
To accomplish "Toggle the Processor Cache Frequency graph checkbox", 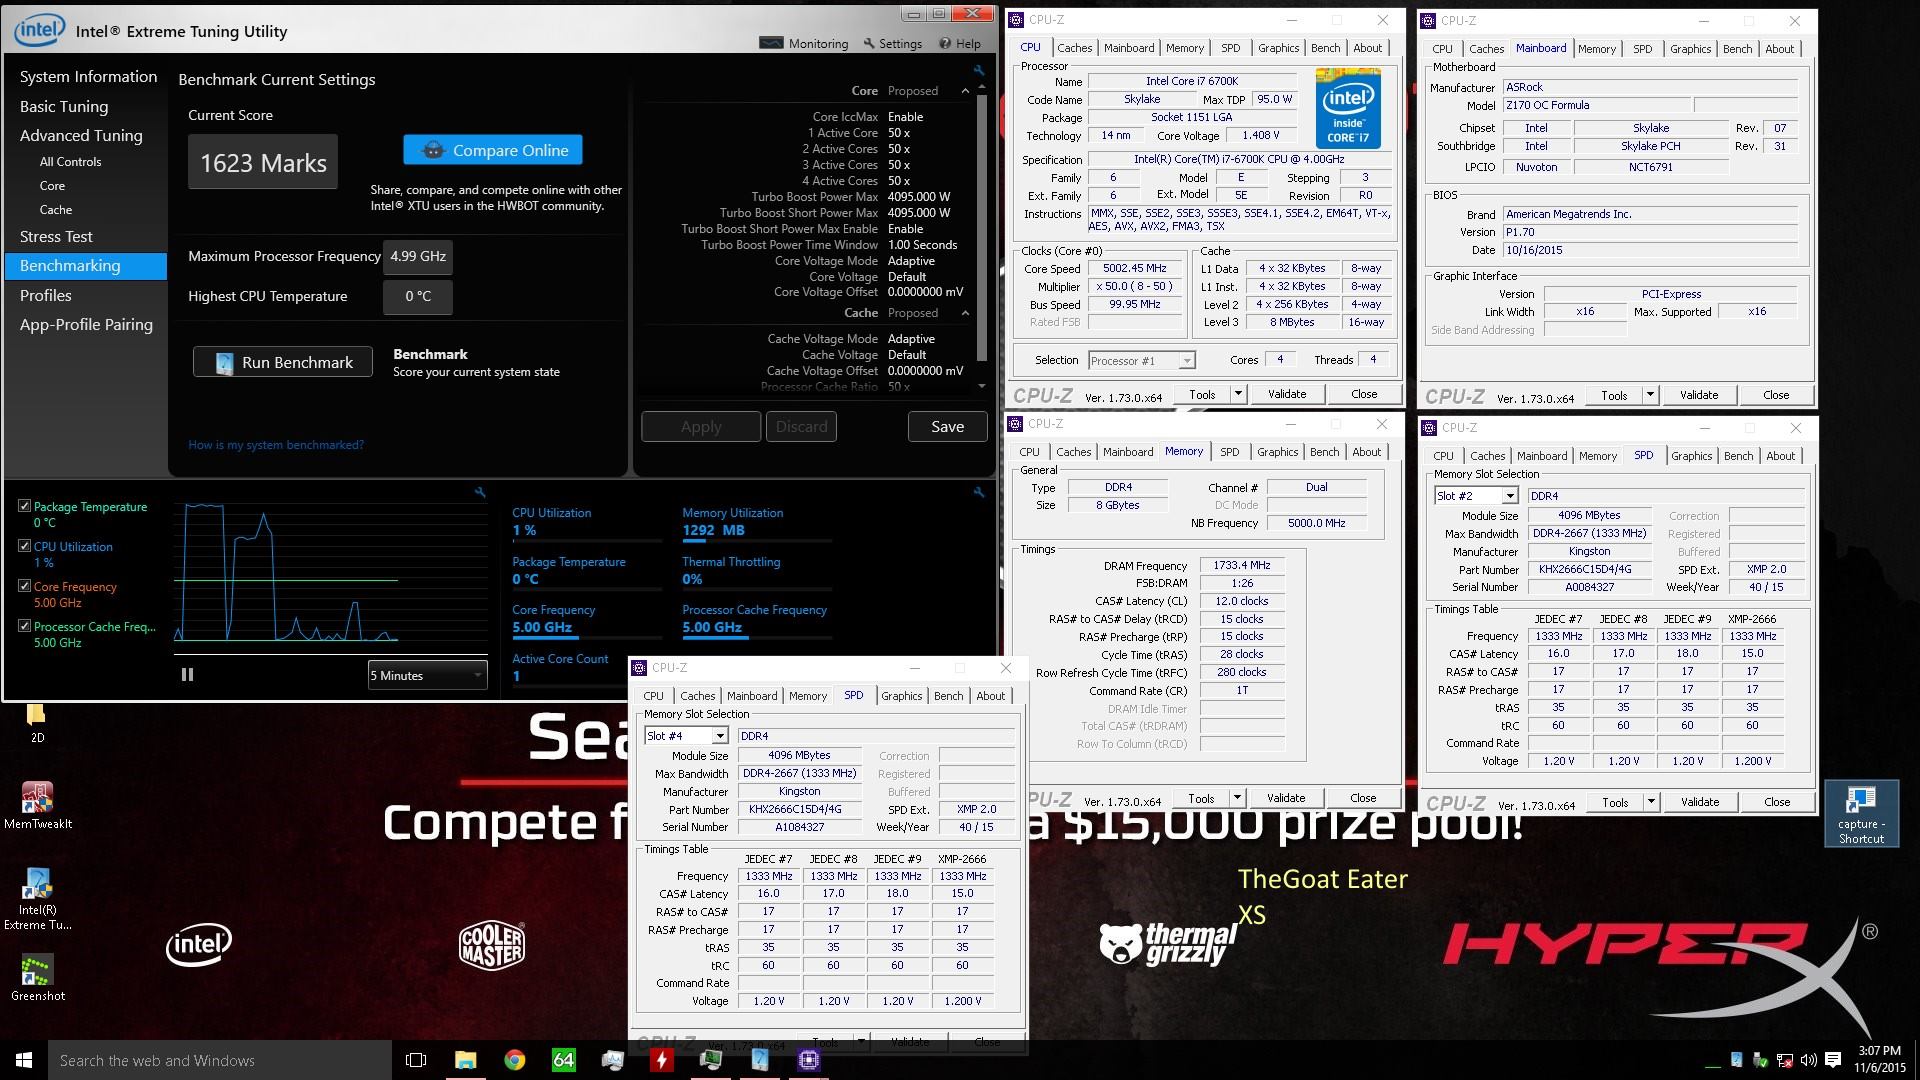I will tap(25, 626).
